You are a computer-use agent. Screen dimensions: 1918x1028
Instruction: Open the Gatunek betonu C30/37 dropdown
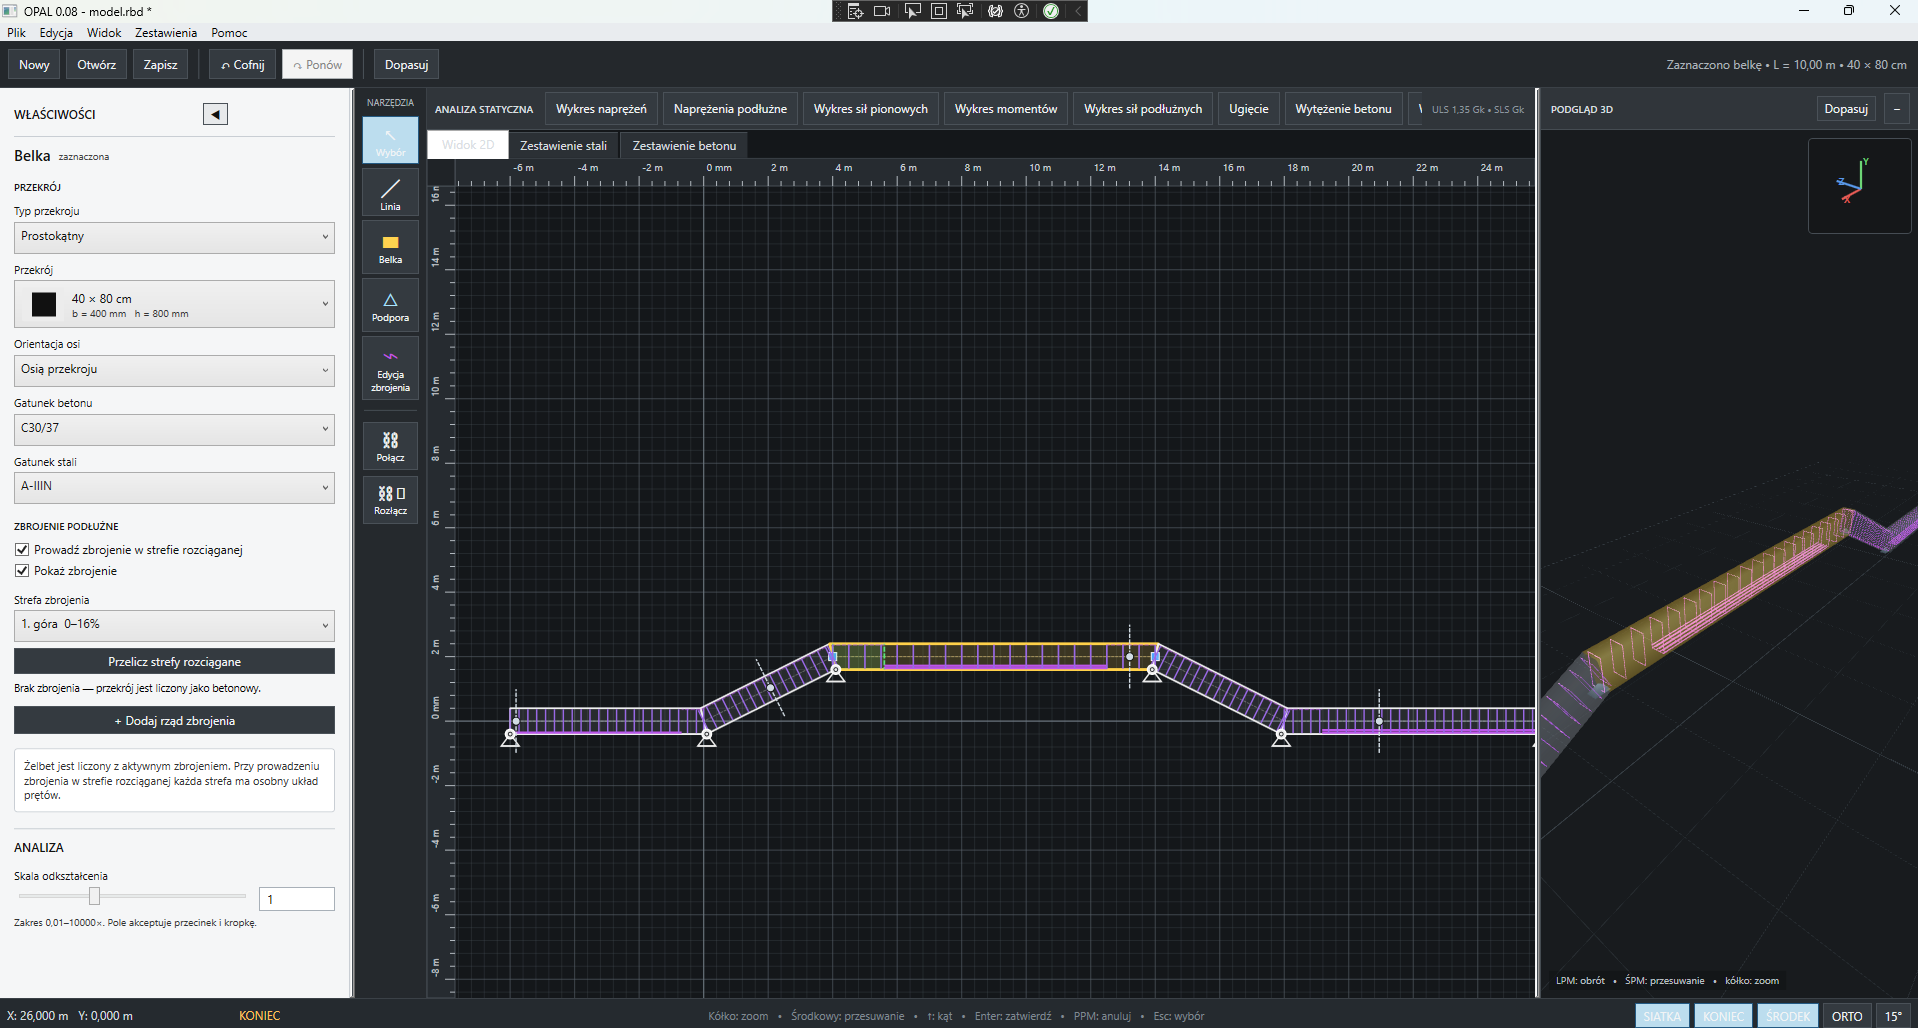[x=174, y=429]
